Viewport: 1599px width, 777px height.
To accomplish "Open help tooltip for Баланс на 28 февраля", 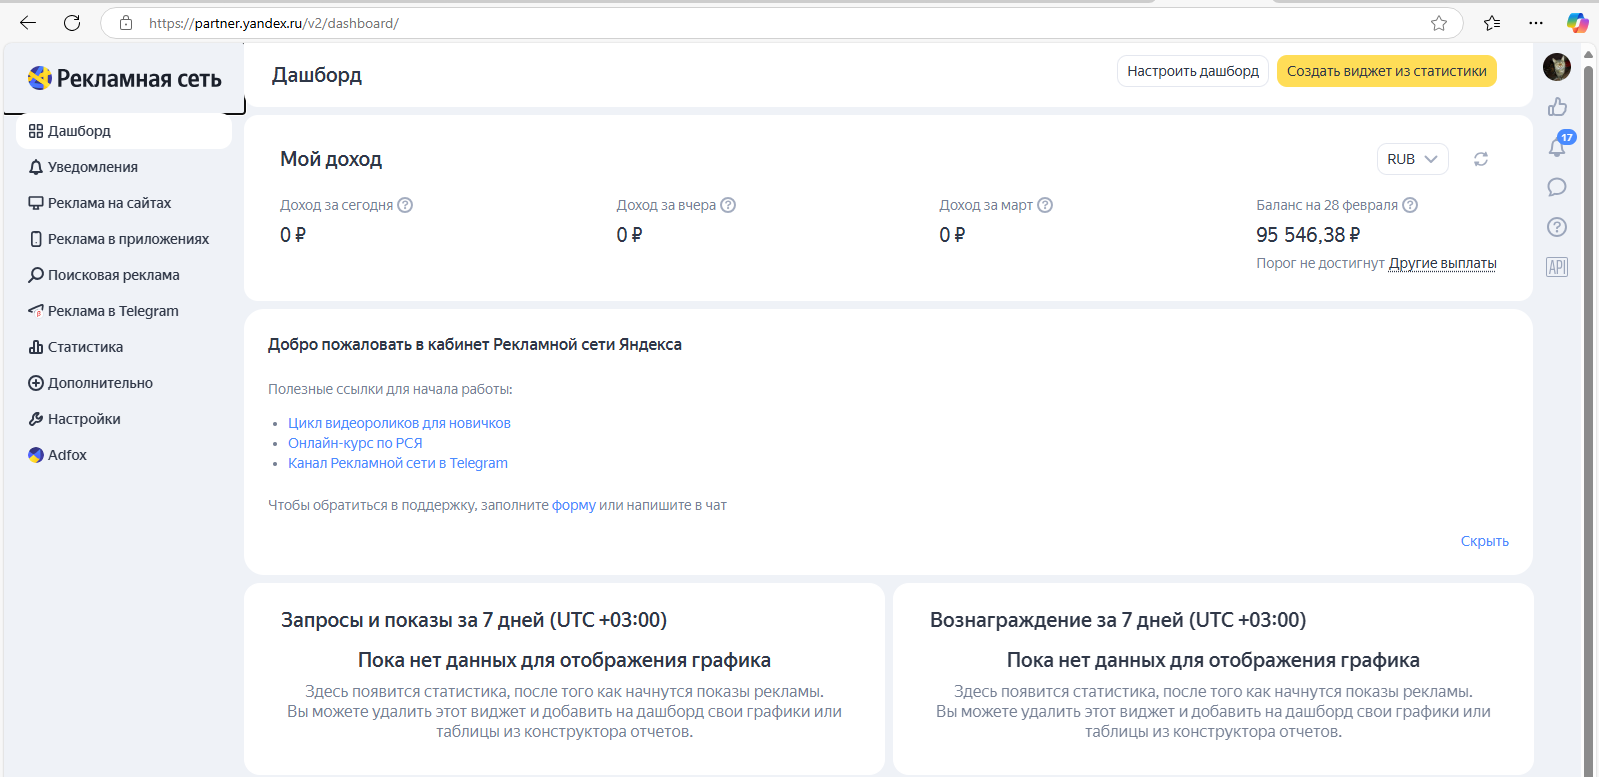I will coord(1410,205).
